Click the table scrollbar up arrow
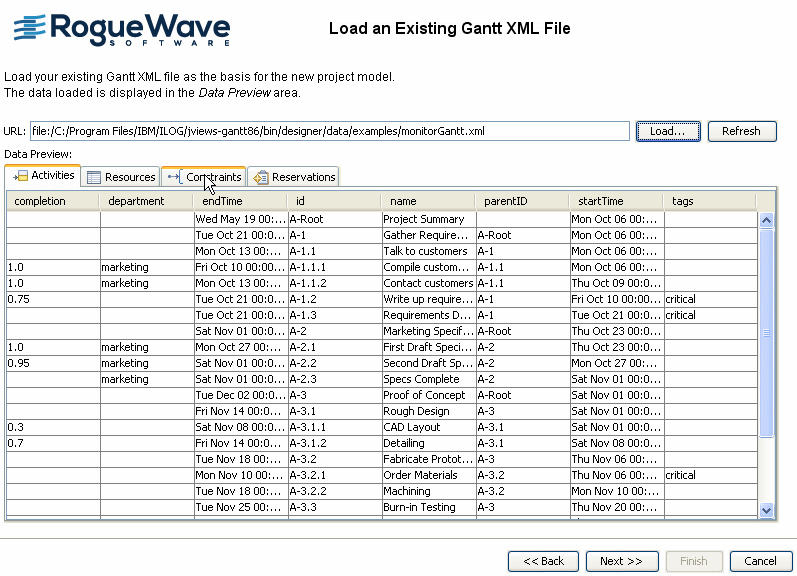Viewport: 797px width, 576px height. click(x=766, y=220)
